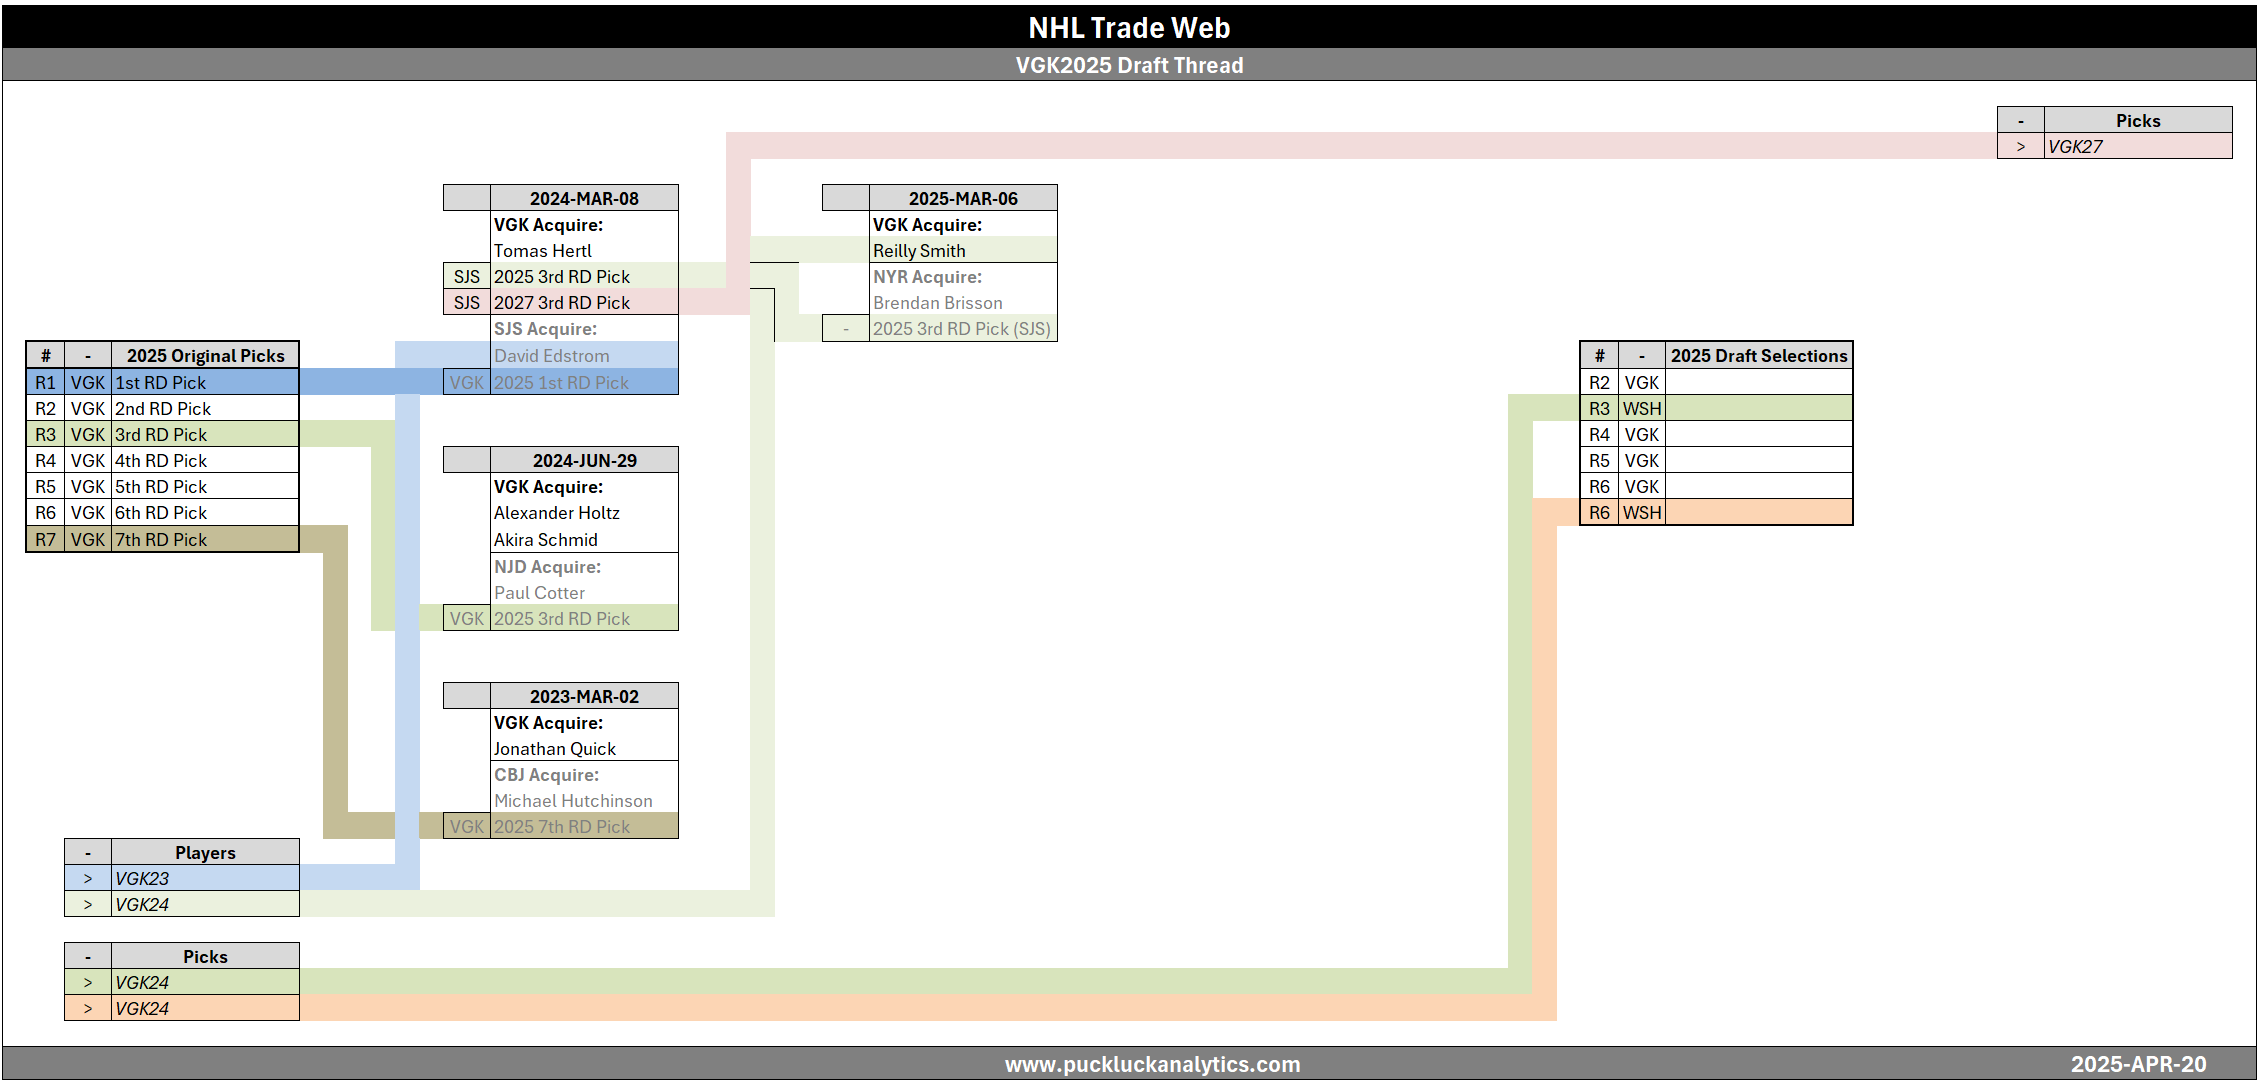Click the VGK2025 Draft Thread subtitle
Image resolution: width=2261 pixels, height=1087 pixels.
click(1129, 65)
